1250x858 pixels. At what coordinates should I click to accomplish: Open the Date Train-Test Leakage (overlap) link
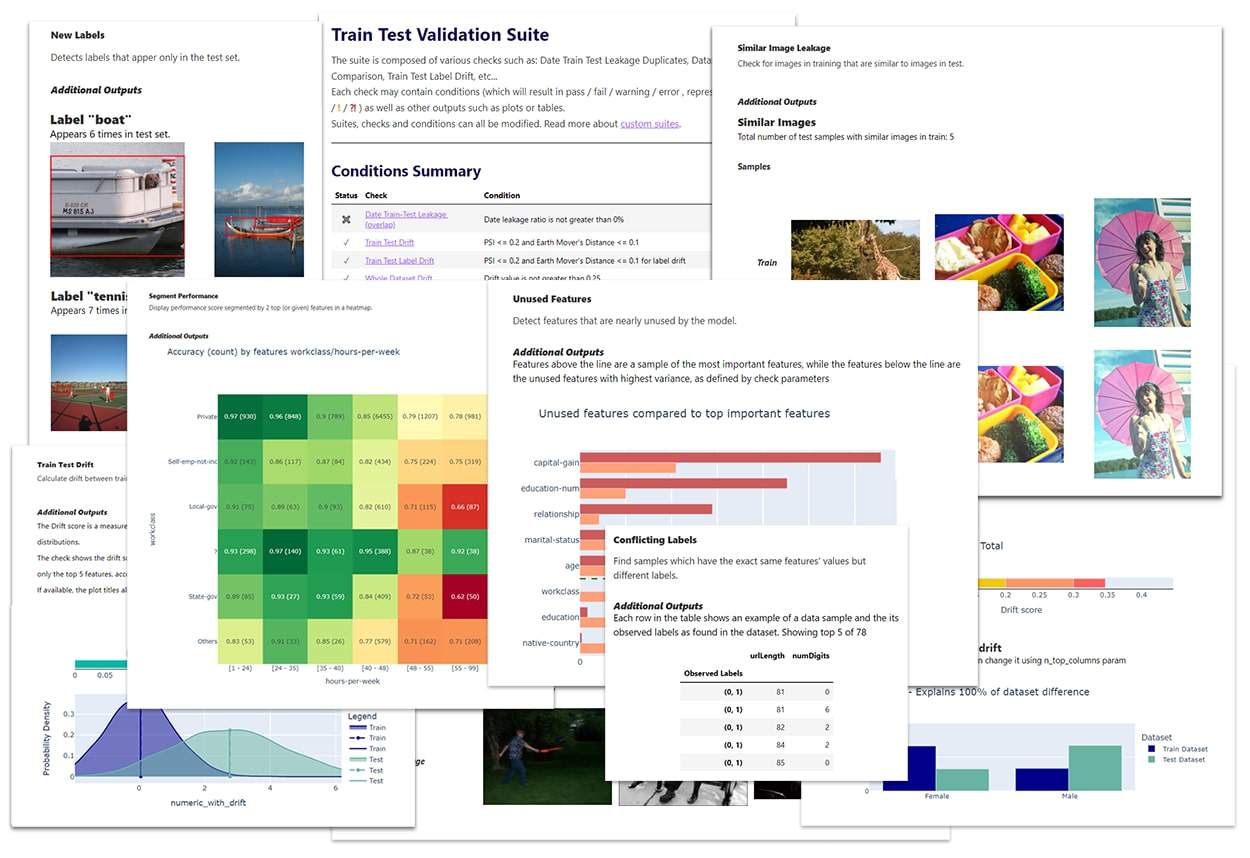point(406,219)
